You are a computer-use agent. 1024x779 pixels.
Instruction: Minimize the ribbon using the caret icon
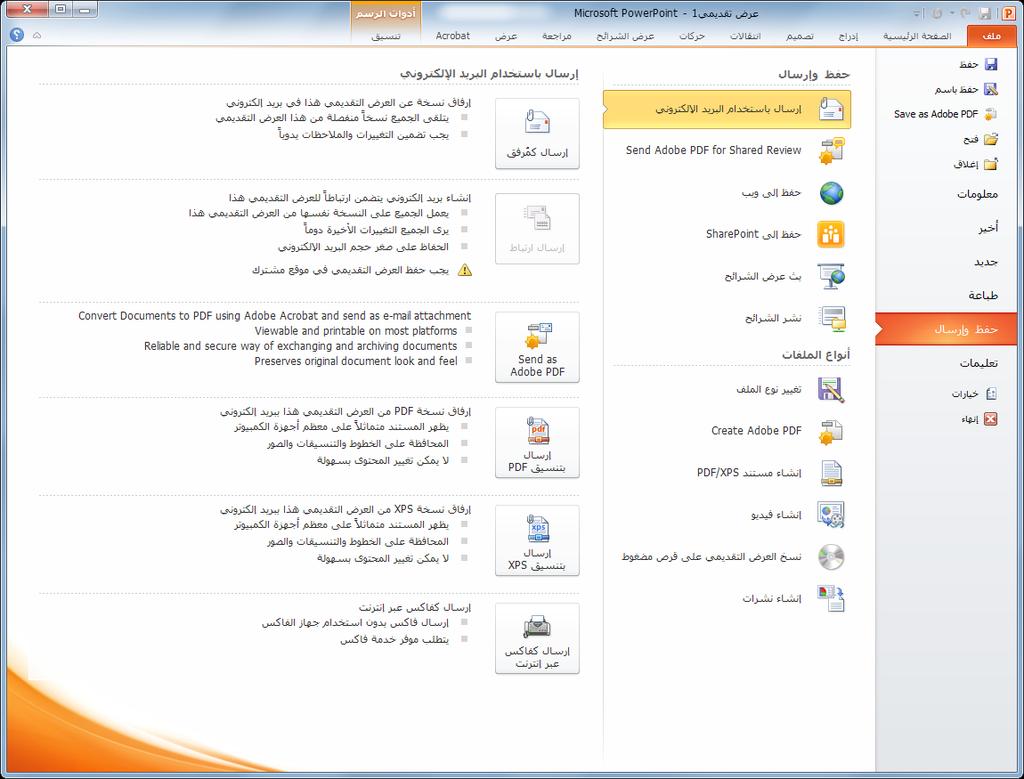click(x=37, y=35)
